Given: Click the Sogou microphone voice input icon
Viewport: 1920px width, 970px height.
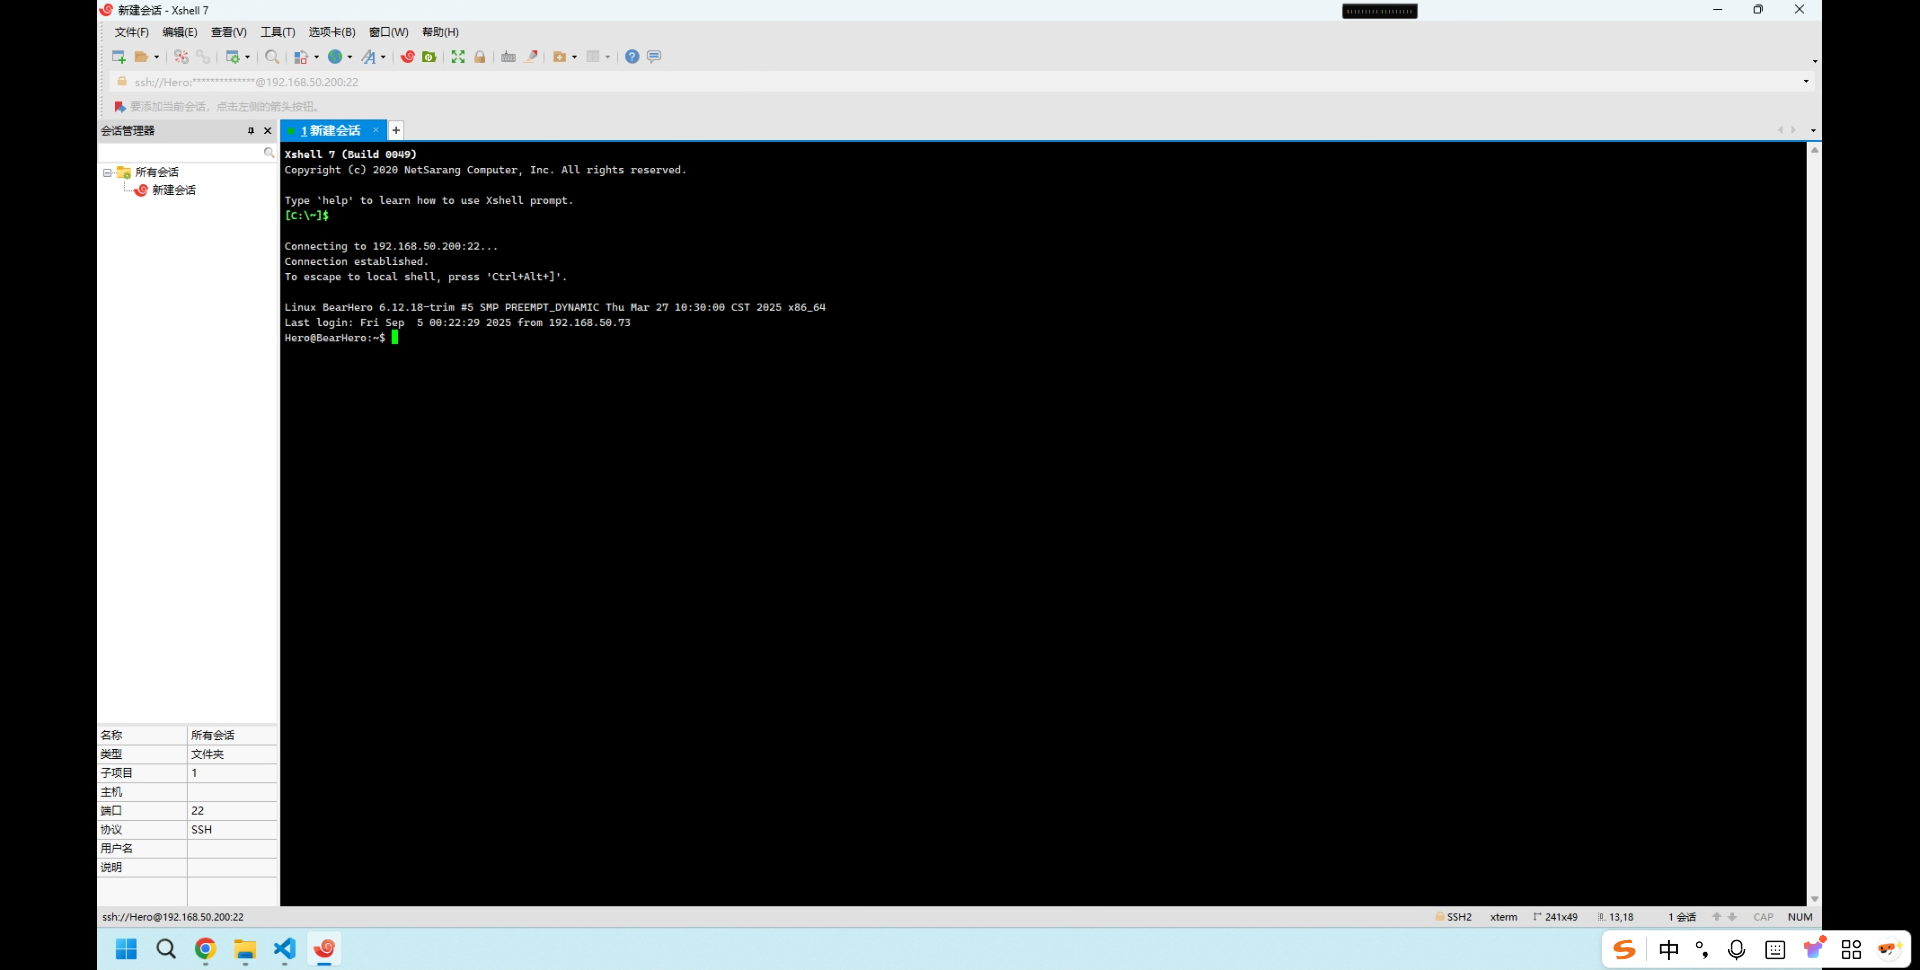Looking at the screenshot, I should click(x=1737, y=950).
